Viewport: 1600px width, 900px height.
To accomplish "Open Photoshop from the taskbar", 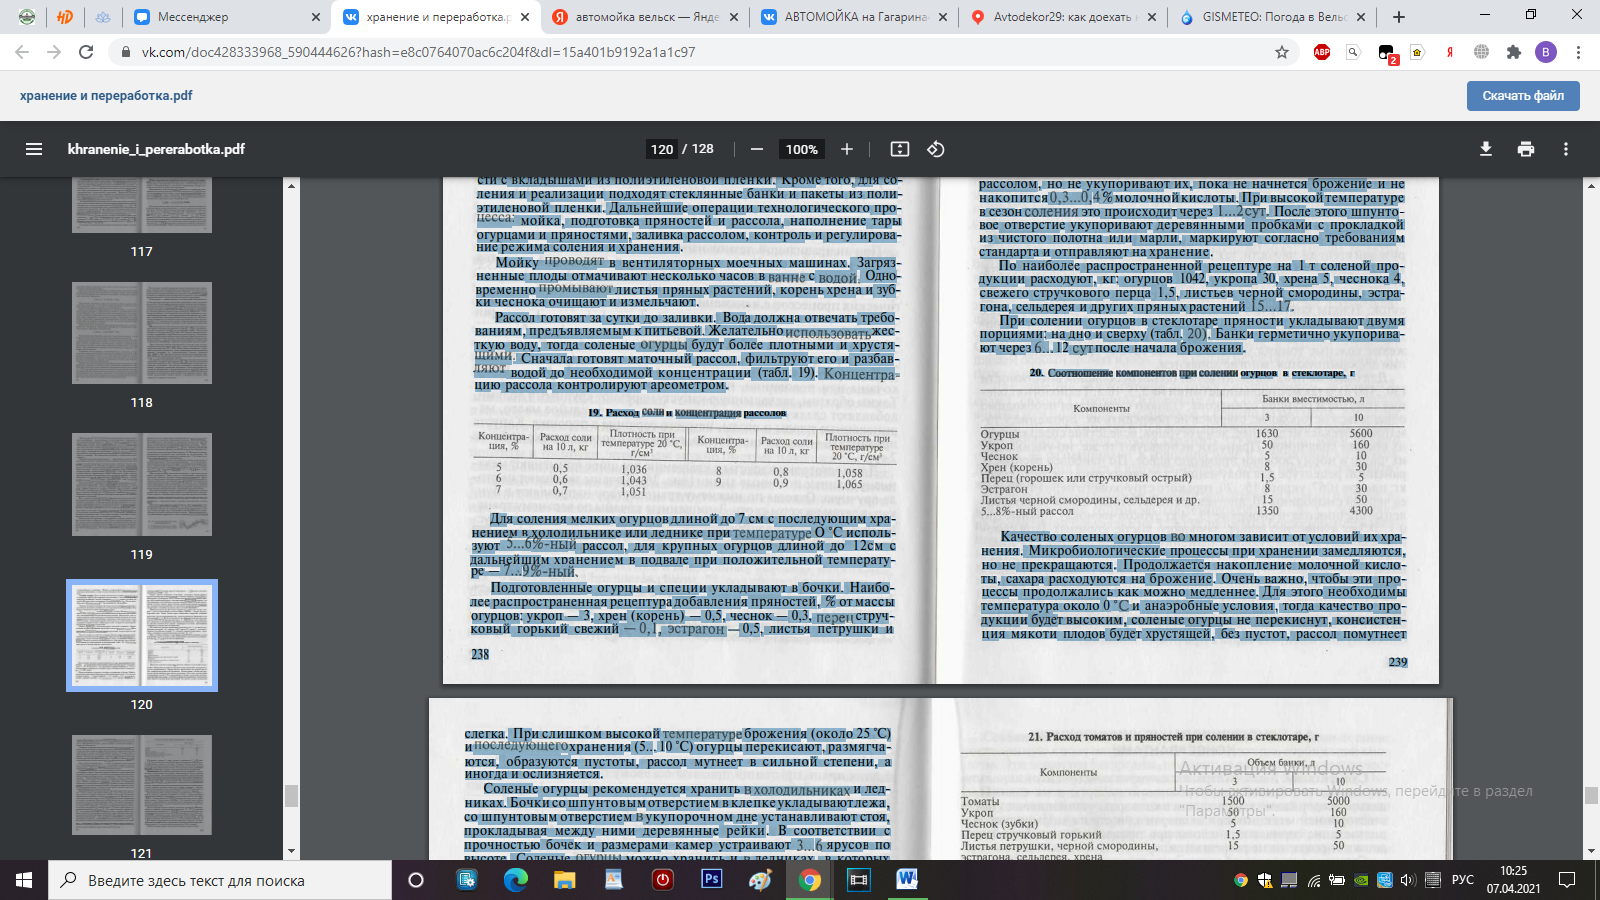I will (x=712, y=880).
